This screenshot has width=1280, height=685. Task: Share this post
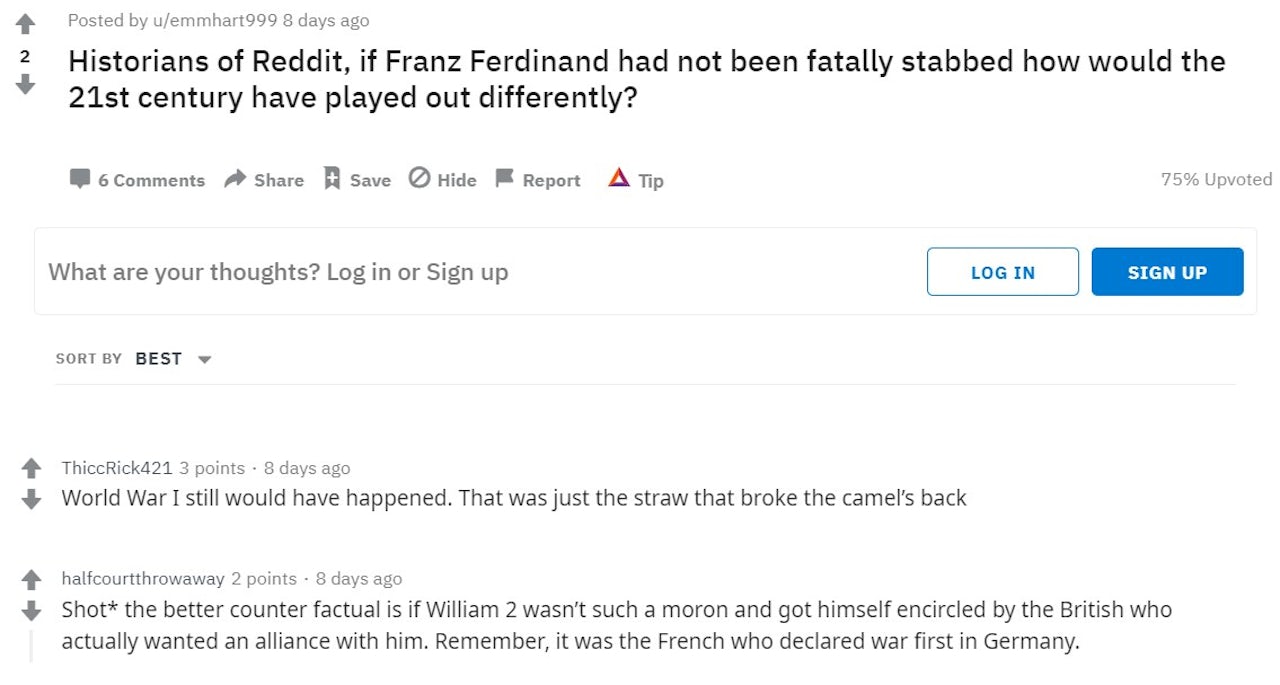[264, 180]
